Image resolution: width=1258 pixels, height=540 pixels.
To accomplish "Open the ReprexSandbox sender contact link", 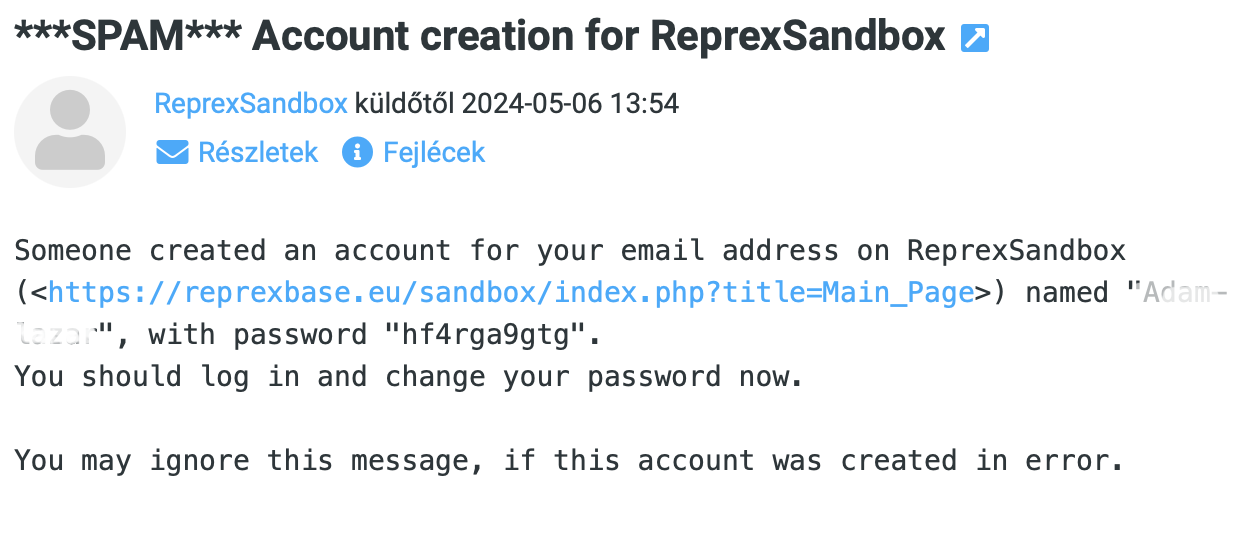I will click(x=250, y=103).
